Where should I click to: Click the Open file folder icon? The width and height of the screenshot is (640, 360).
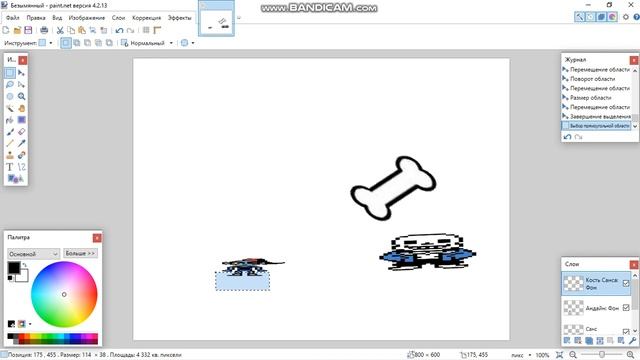point(17,30)
